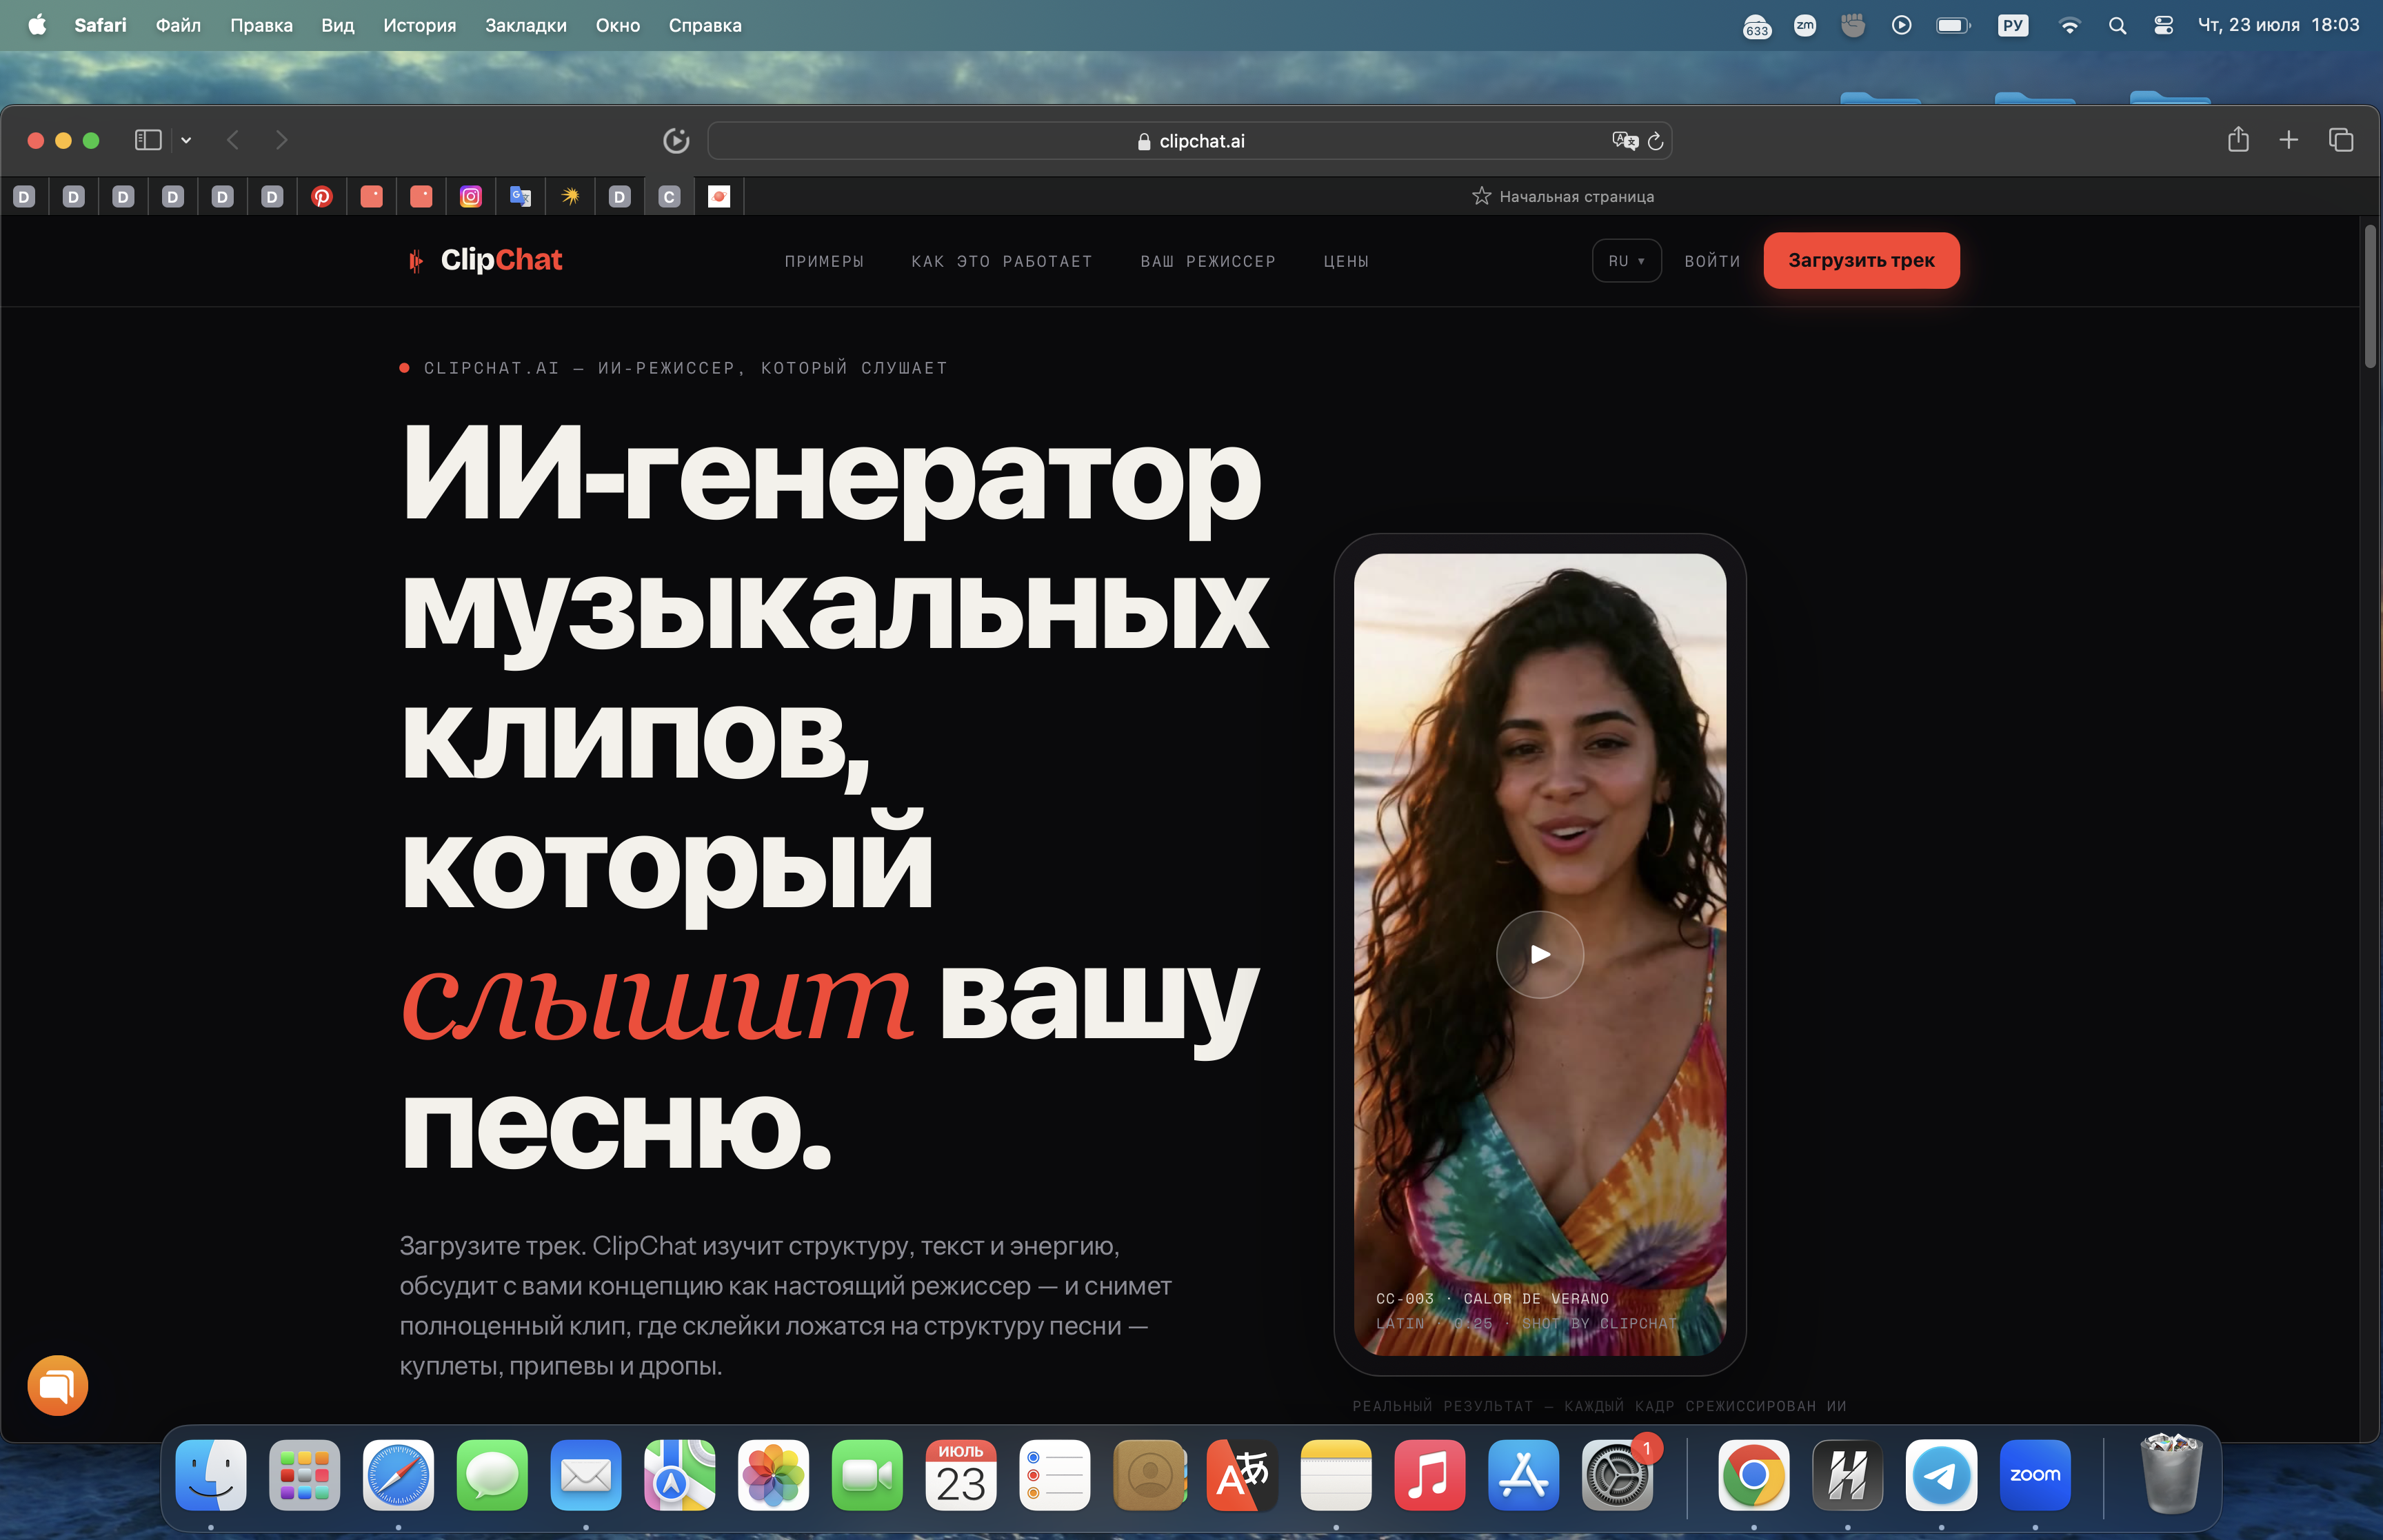Open Control Center in menu bar
Screen dimensions: 2383x1540
coord(2164,25)
